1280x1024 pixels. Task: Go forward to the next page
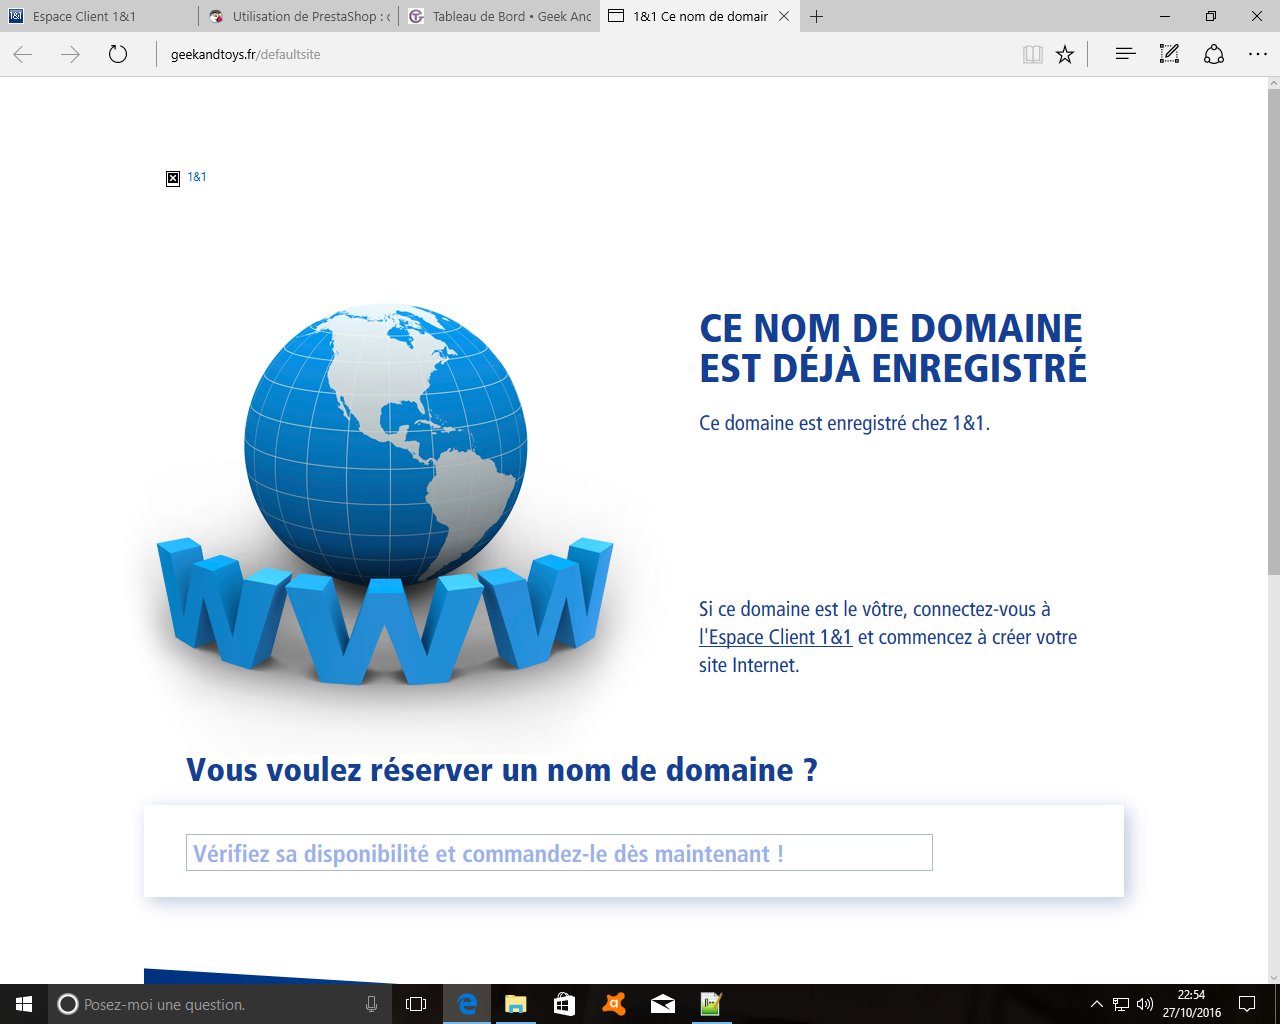click(x=70, y=55)
